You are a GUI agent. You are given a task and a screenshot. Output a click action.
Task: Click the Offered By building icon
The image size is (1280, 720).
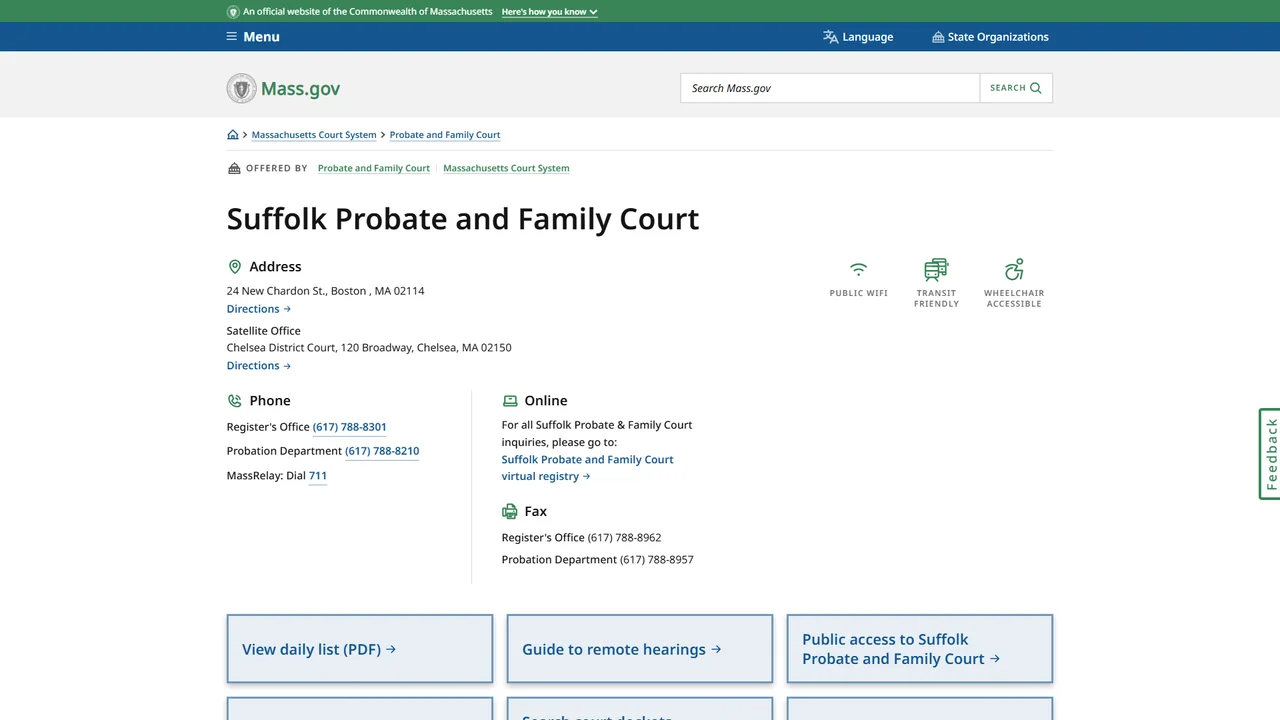coord(234,168)
